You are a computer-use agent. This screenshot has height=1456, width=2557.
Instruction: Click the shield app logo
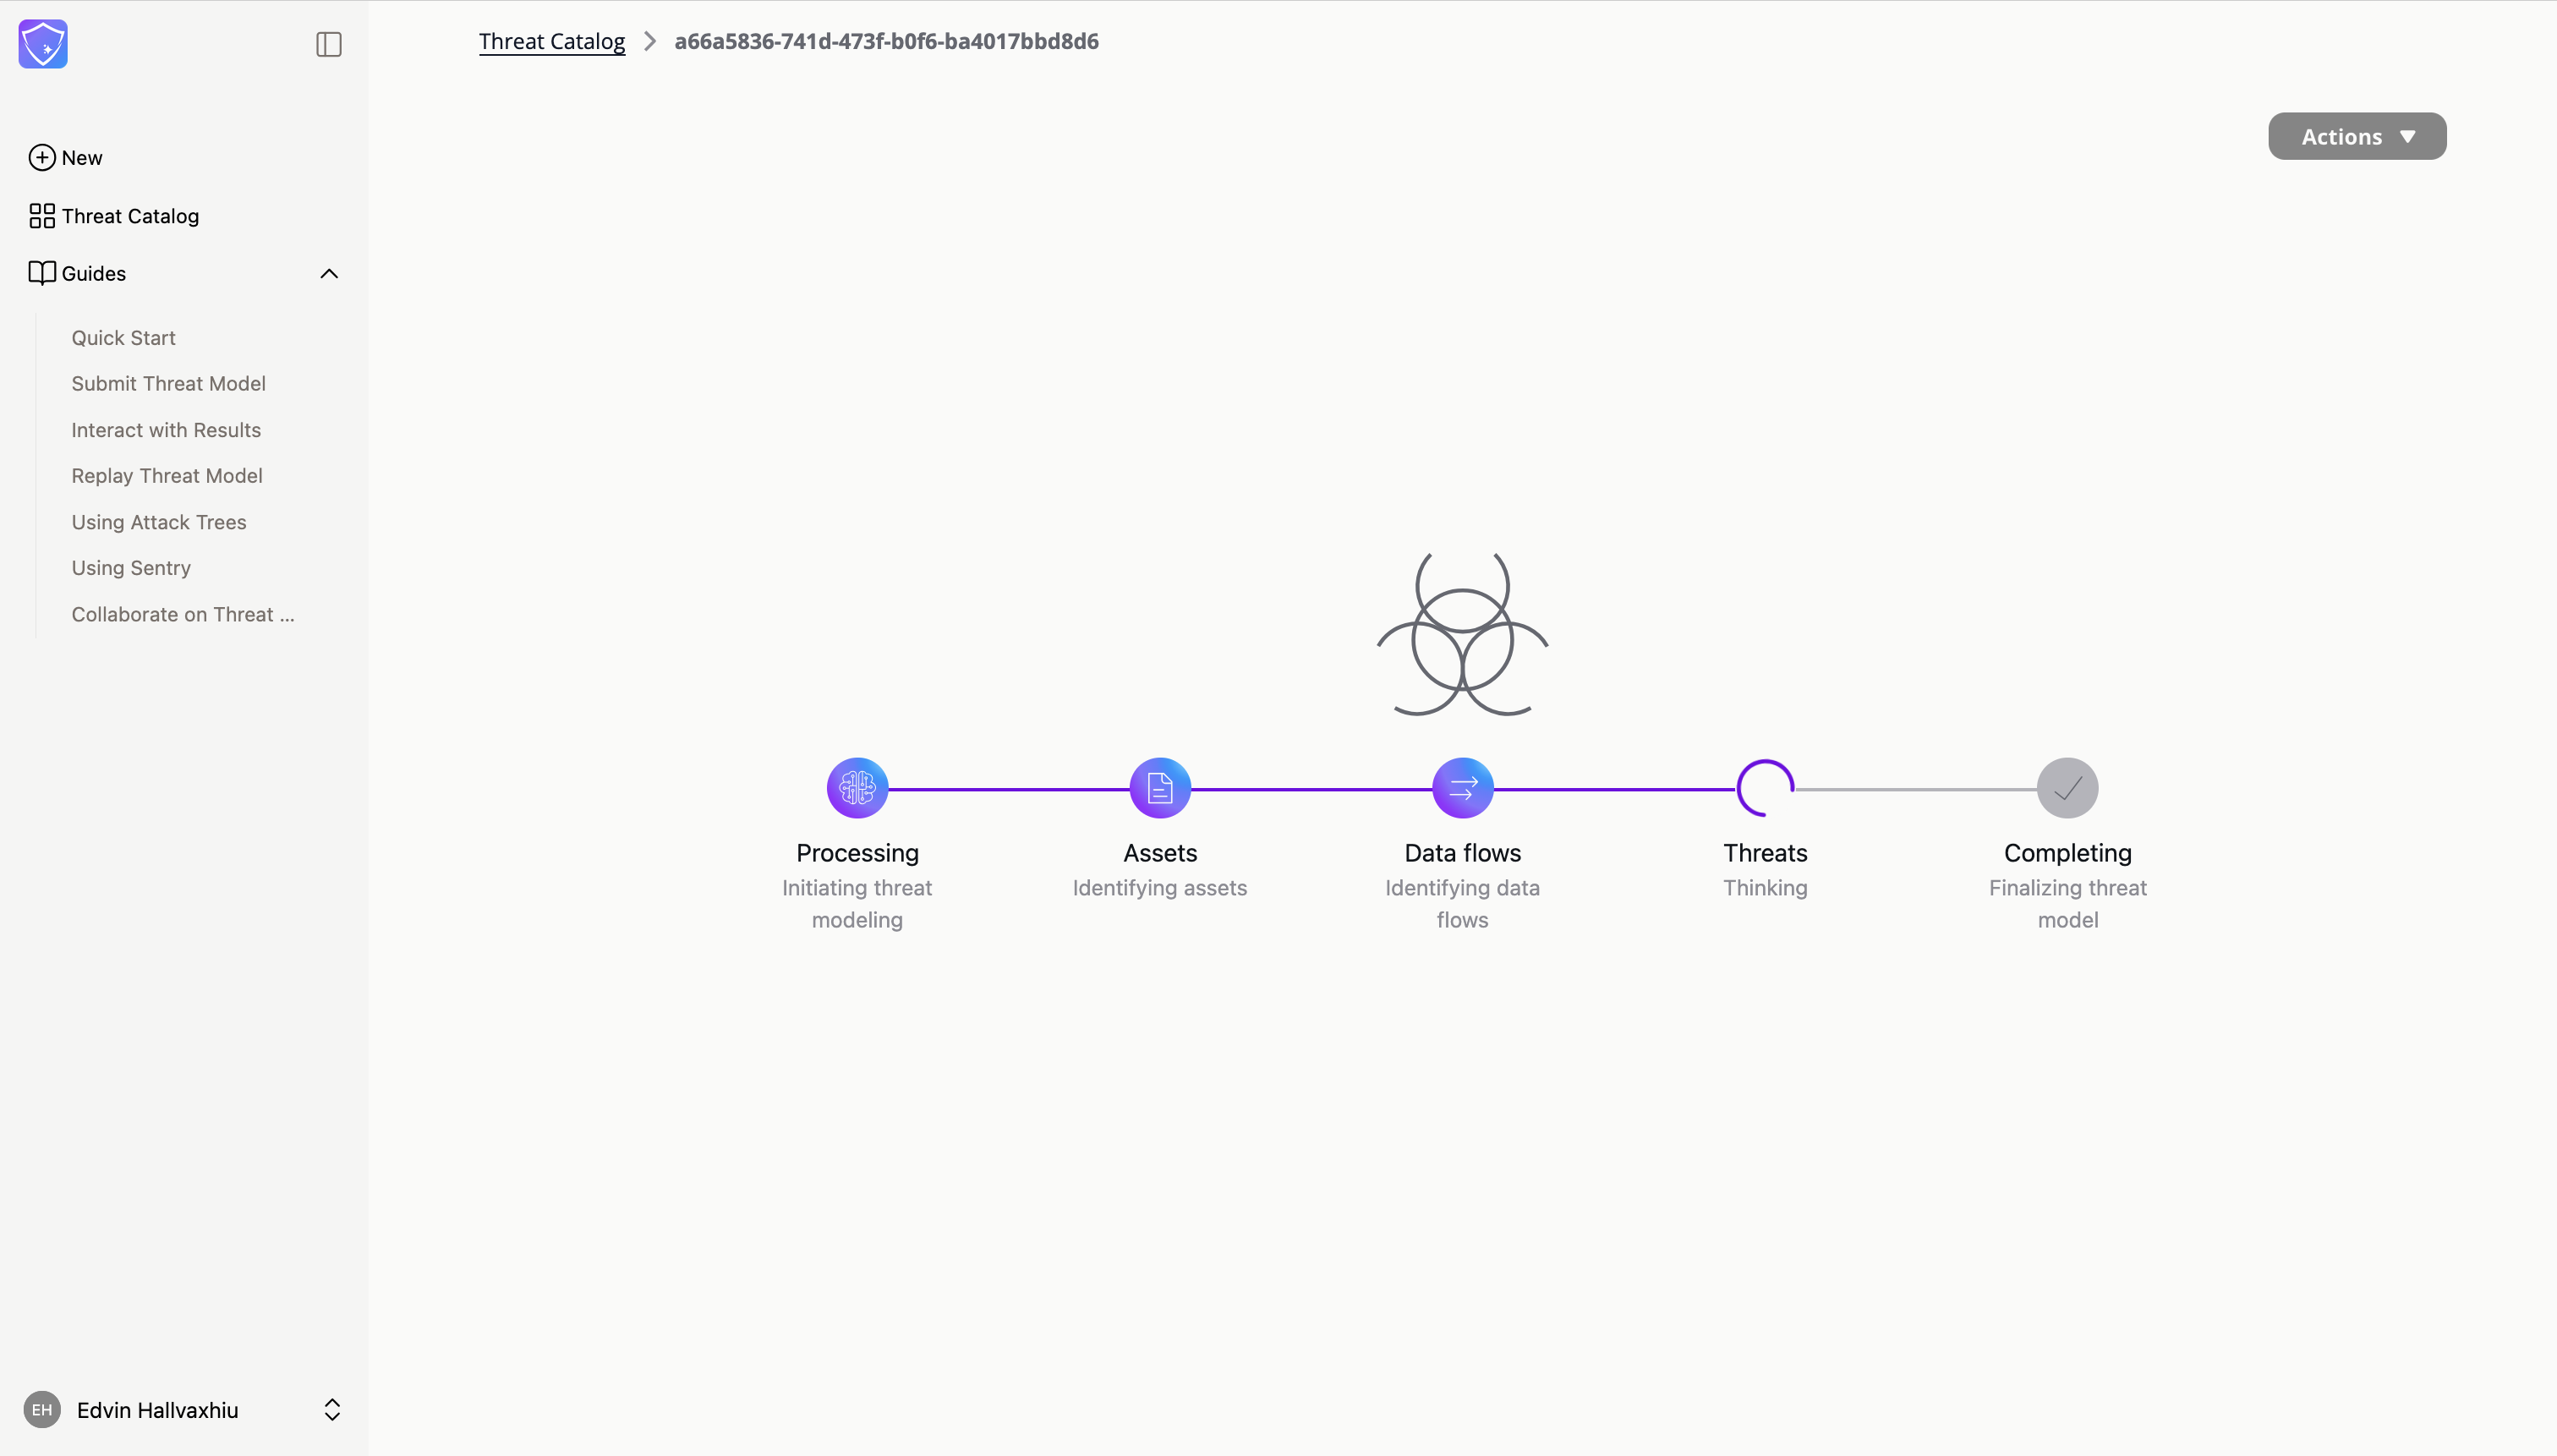tap(43, 44)
